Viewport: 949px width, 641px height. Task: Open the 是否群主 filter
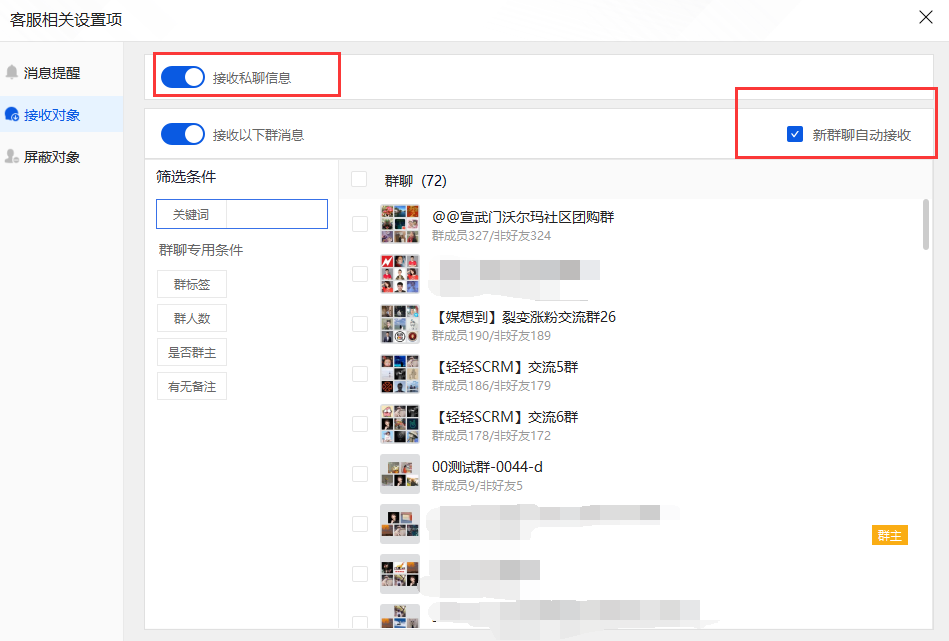[192, 352]
